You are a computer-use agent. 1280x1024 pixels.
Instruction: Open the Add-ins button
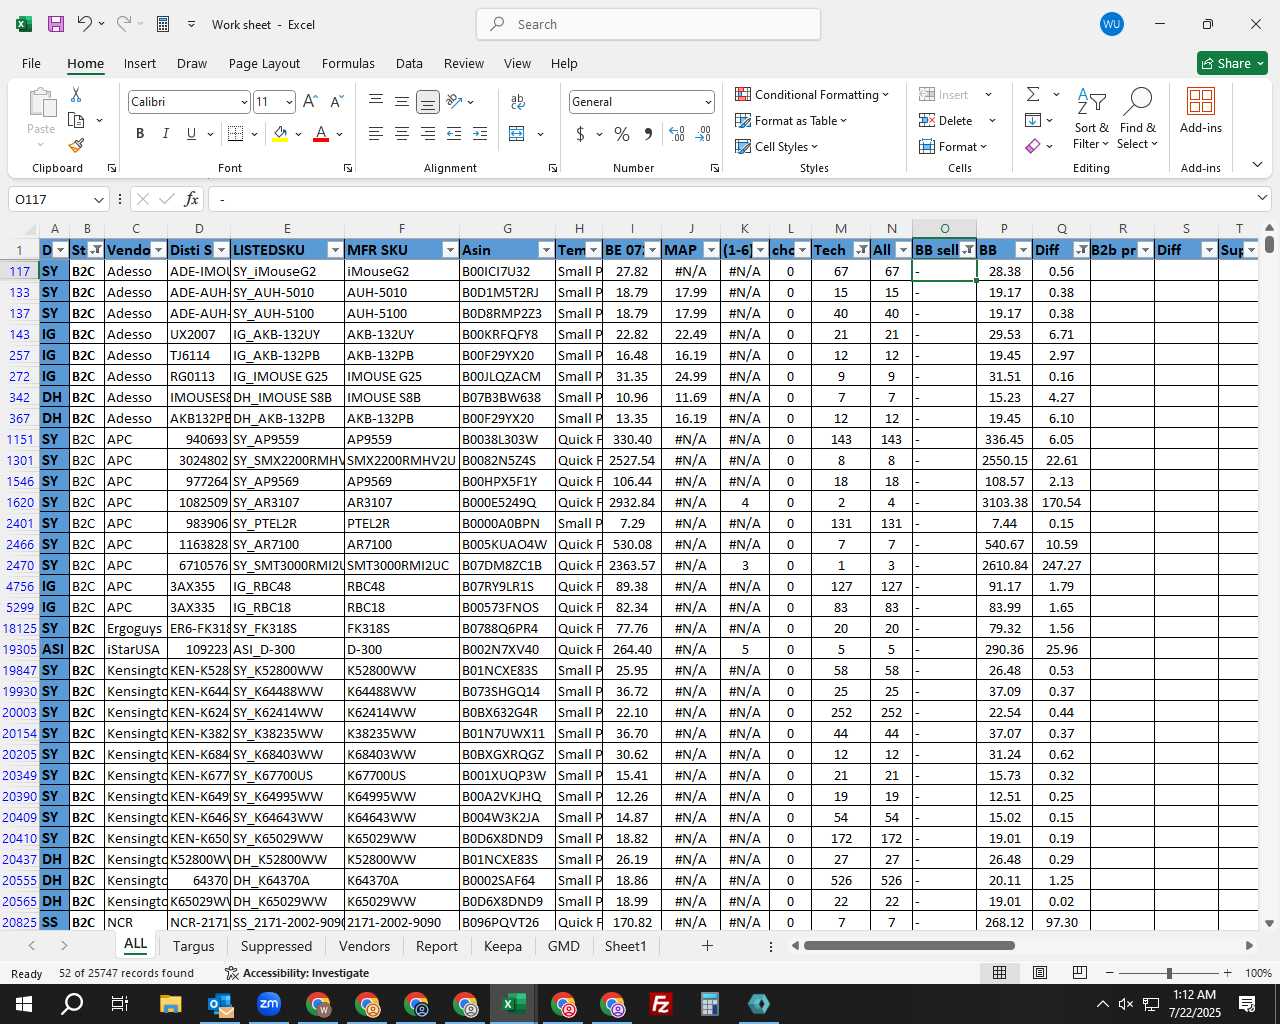(x=1201, y=111)
